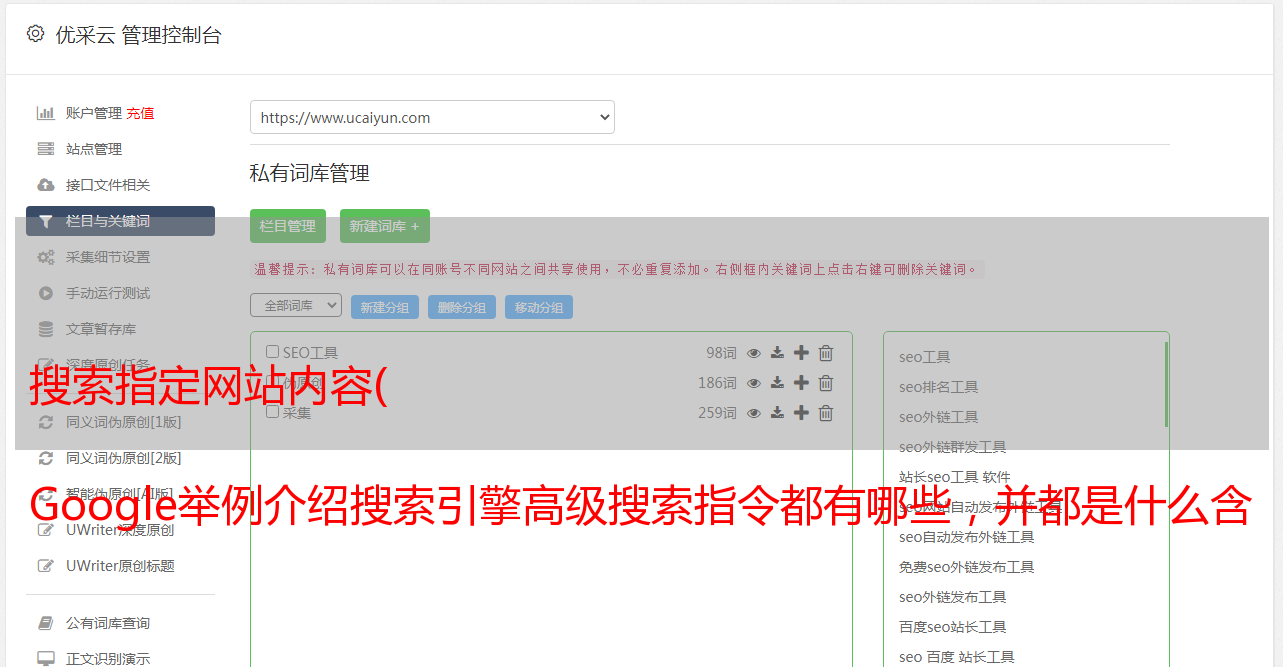Screen dimensions: 1283x667
Task: Click the monitor icon for 正文识别演示
Action: click(45, 659)
